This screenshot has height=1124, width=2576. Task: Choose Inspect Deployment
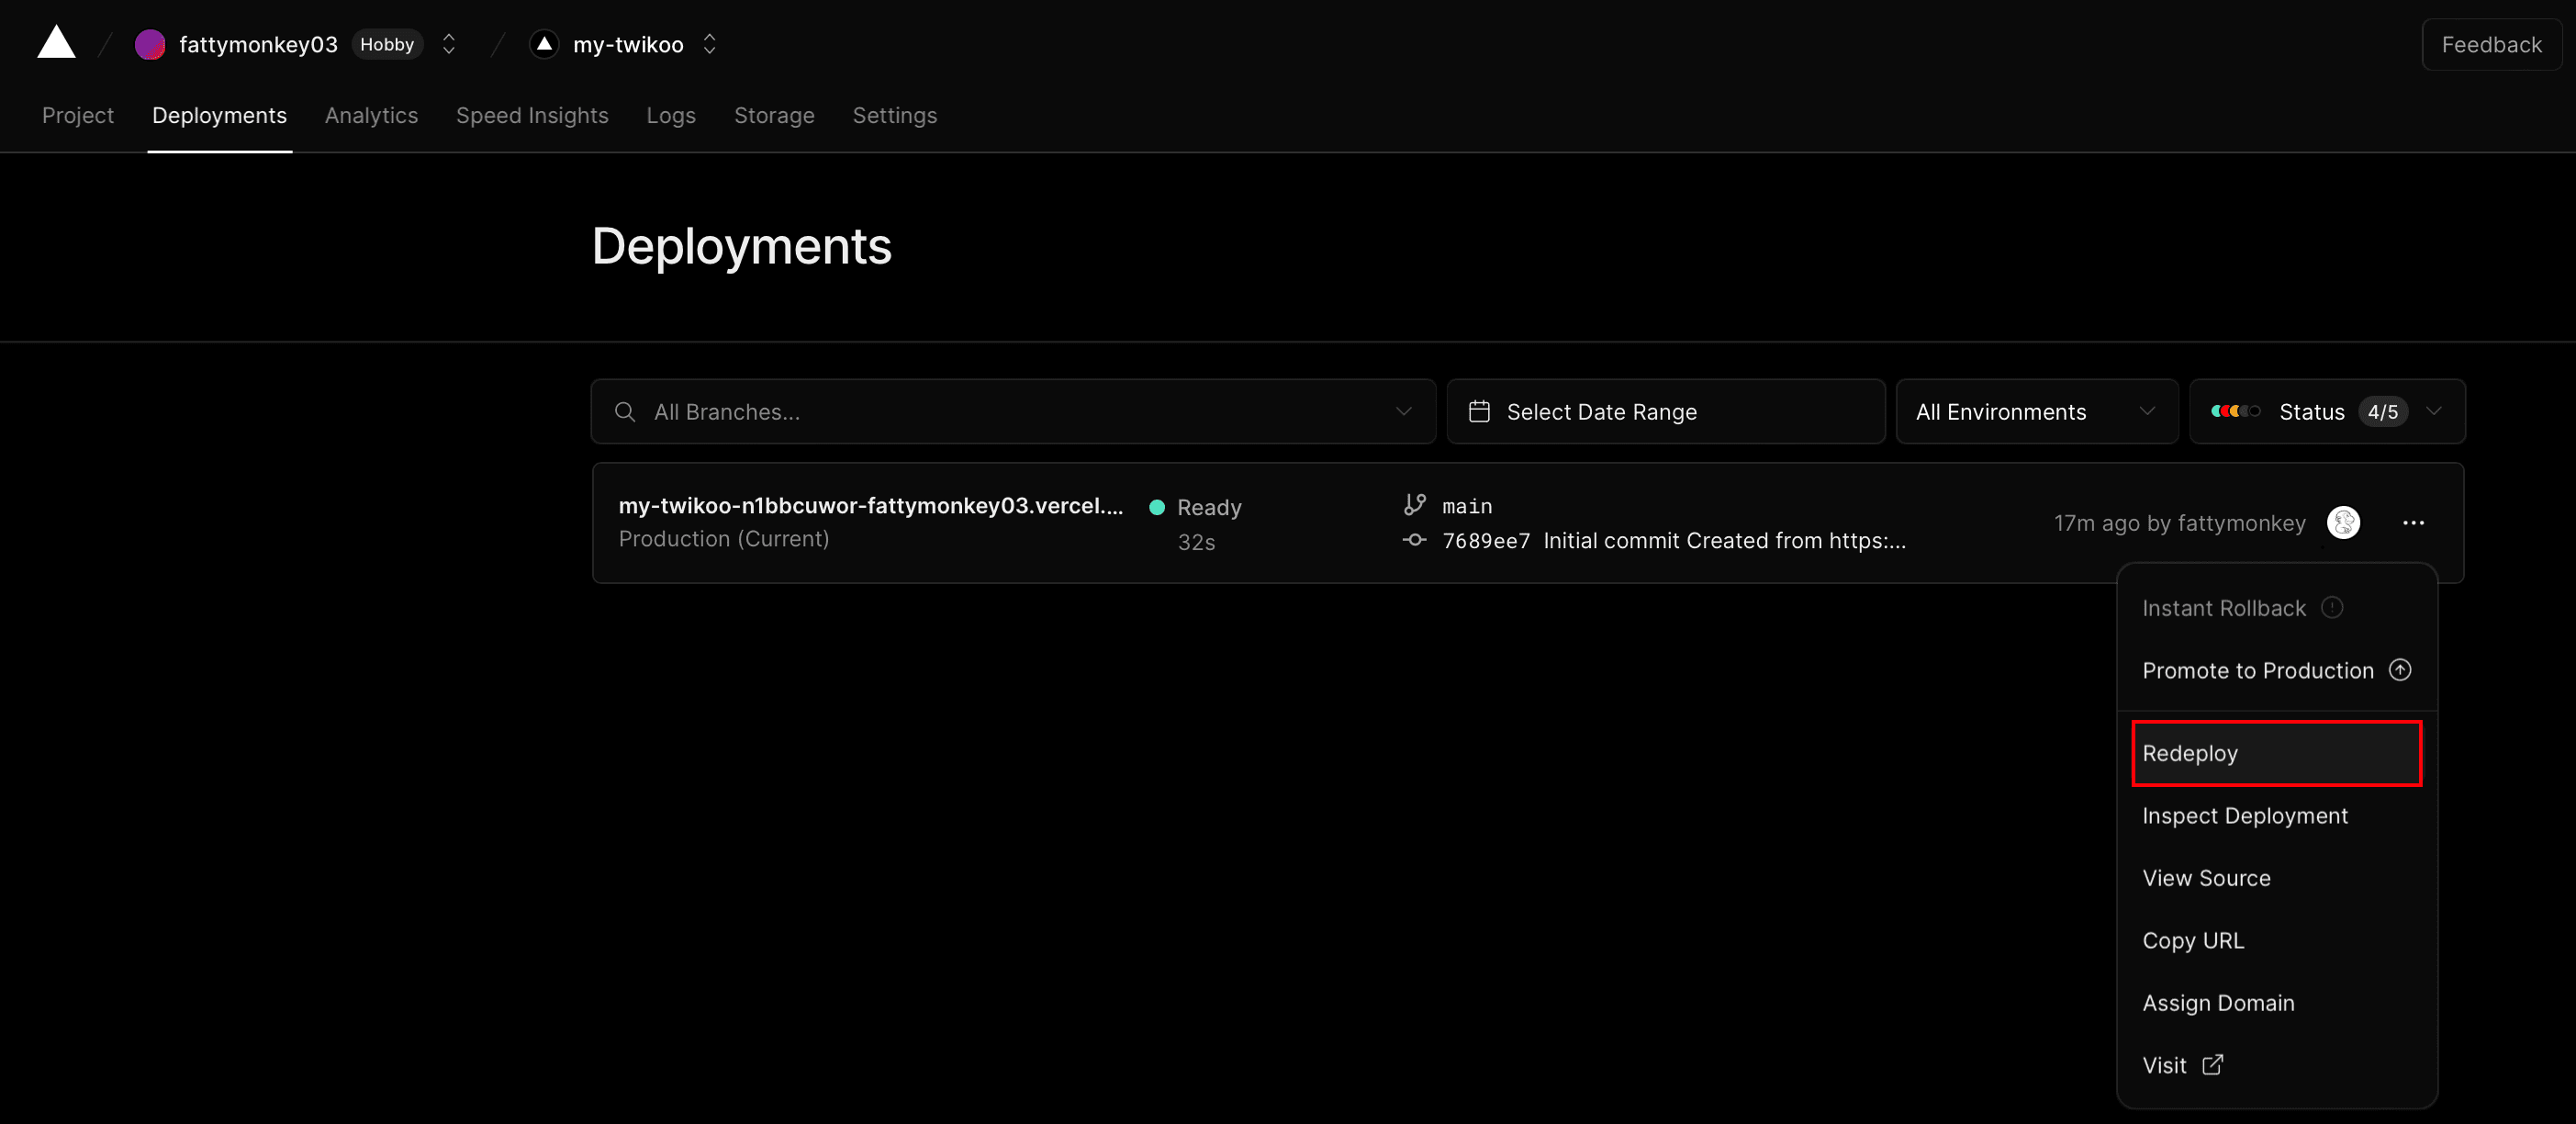[x=2277, y=816]
